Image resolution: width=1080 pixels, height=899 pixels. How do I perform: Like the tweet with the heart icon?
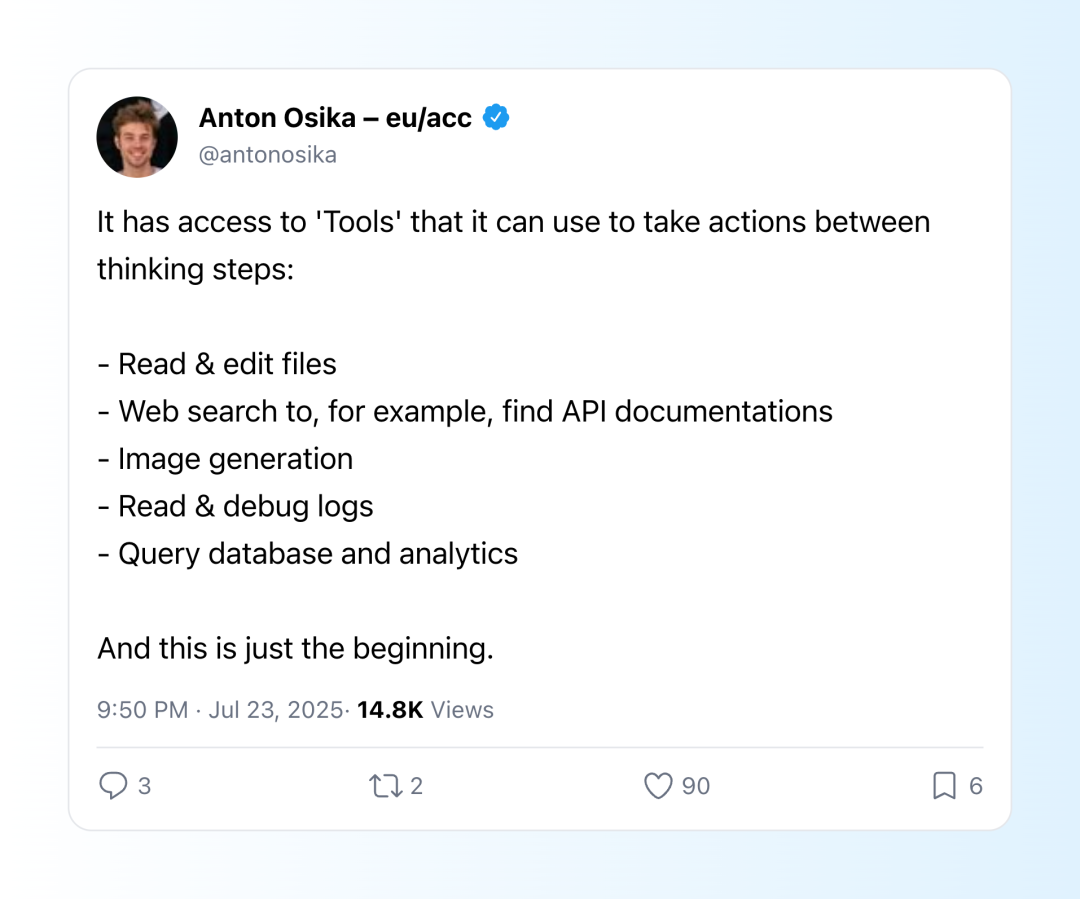657,786
